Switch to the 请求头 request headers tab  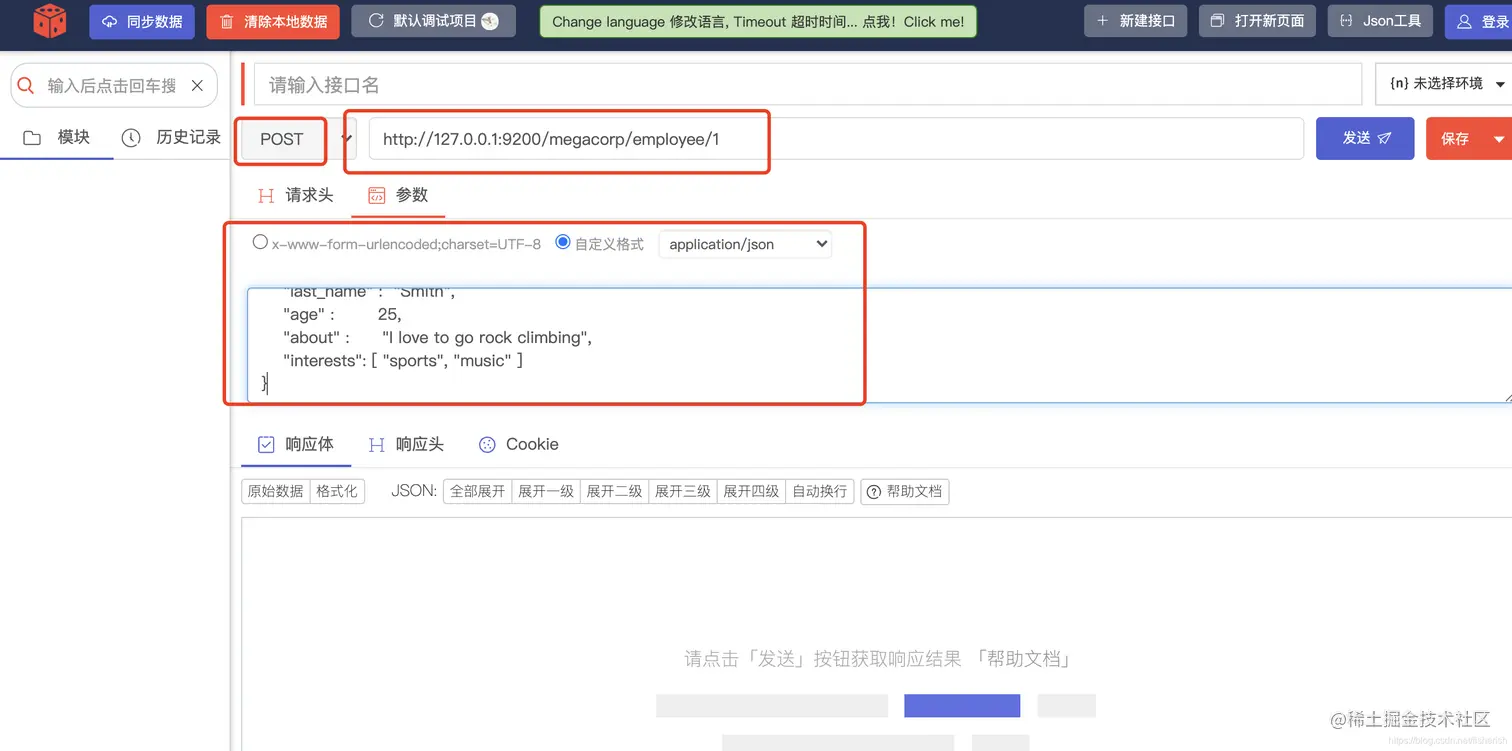[x=296, y=195]
